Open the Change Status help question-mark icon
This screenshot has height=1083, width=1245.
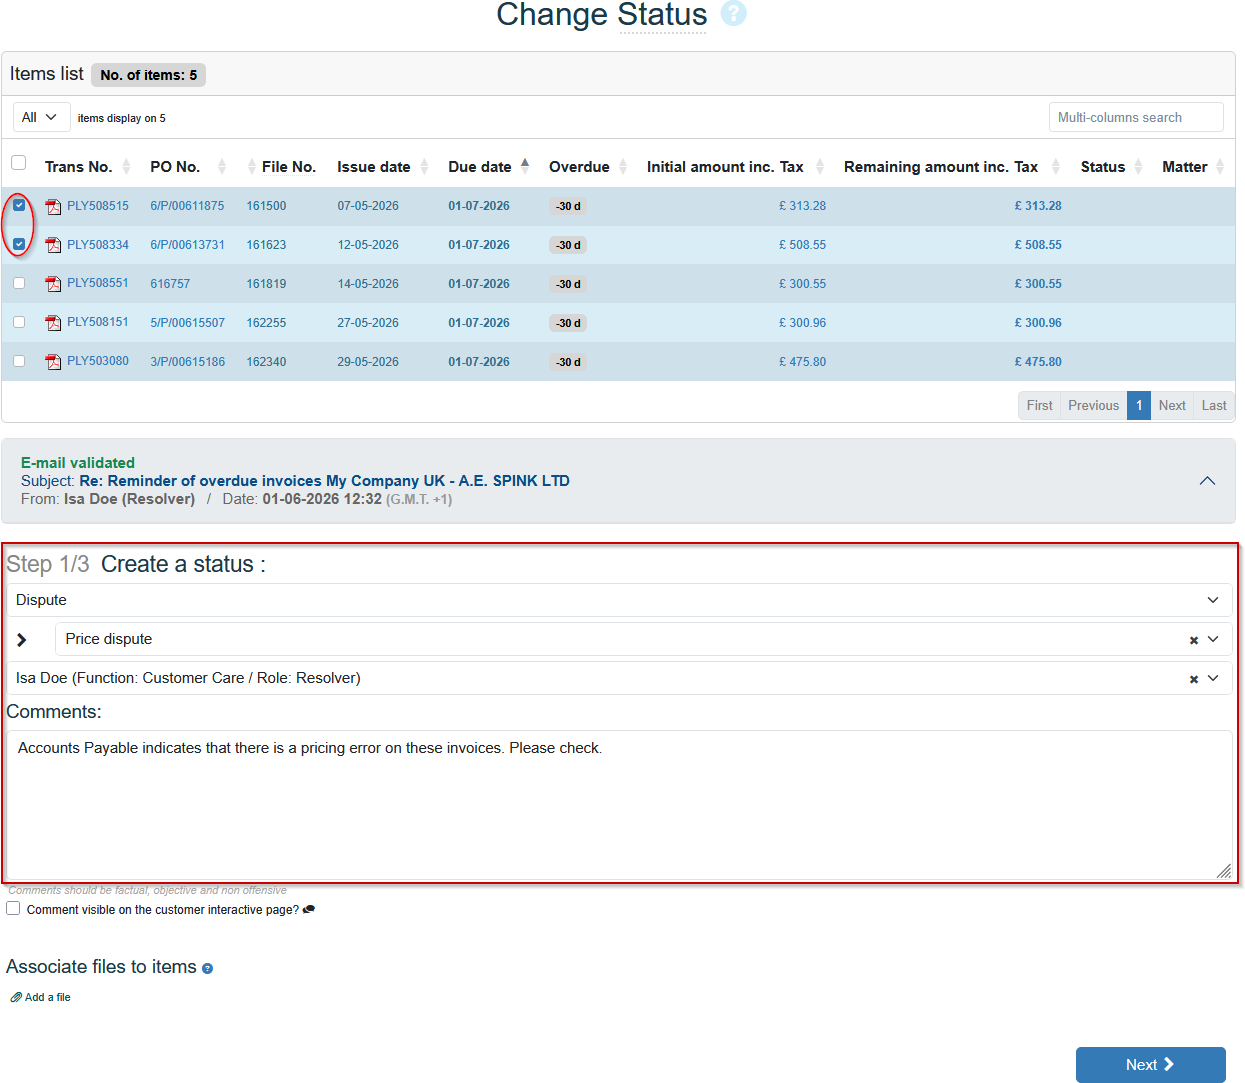coord(734,14)
